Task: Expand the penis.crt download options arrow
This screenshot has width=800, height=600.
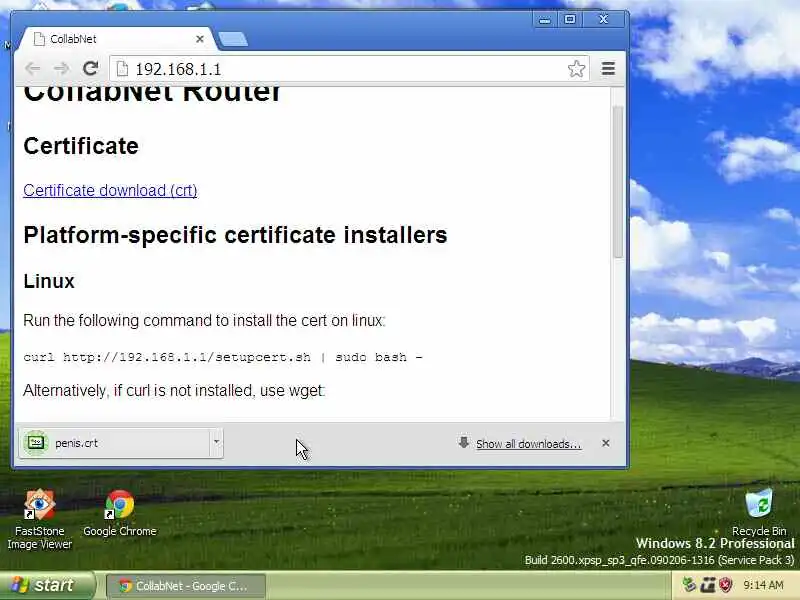Action: (x=216, y=442)
